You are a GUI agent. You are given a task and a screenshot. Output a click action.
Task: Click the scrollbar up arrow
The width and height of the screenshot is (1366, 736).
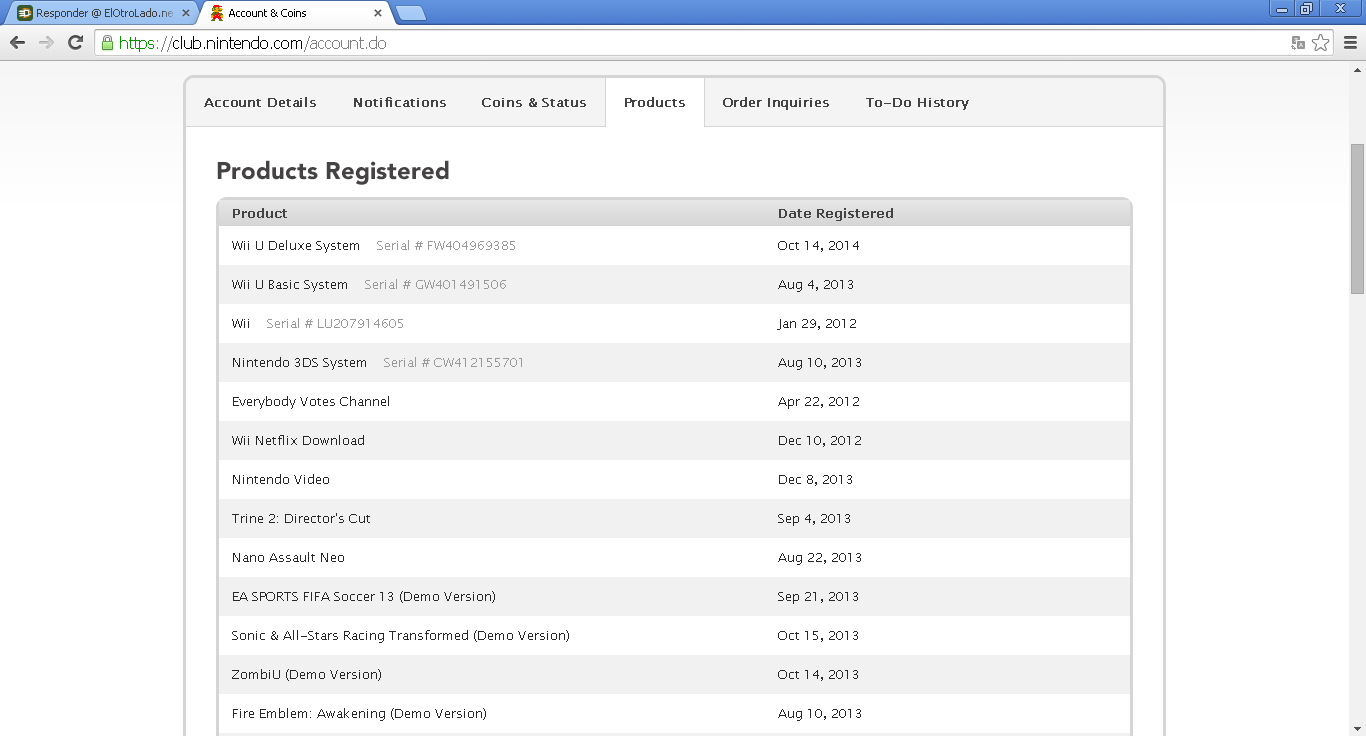(x=1357, y=69)
